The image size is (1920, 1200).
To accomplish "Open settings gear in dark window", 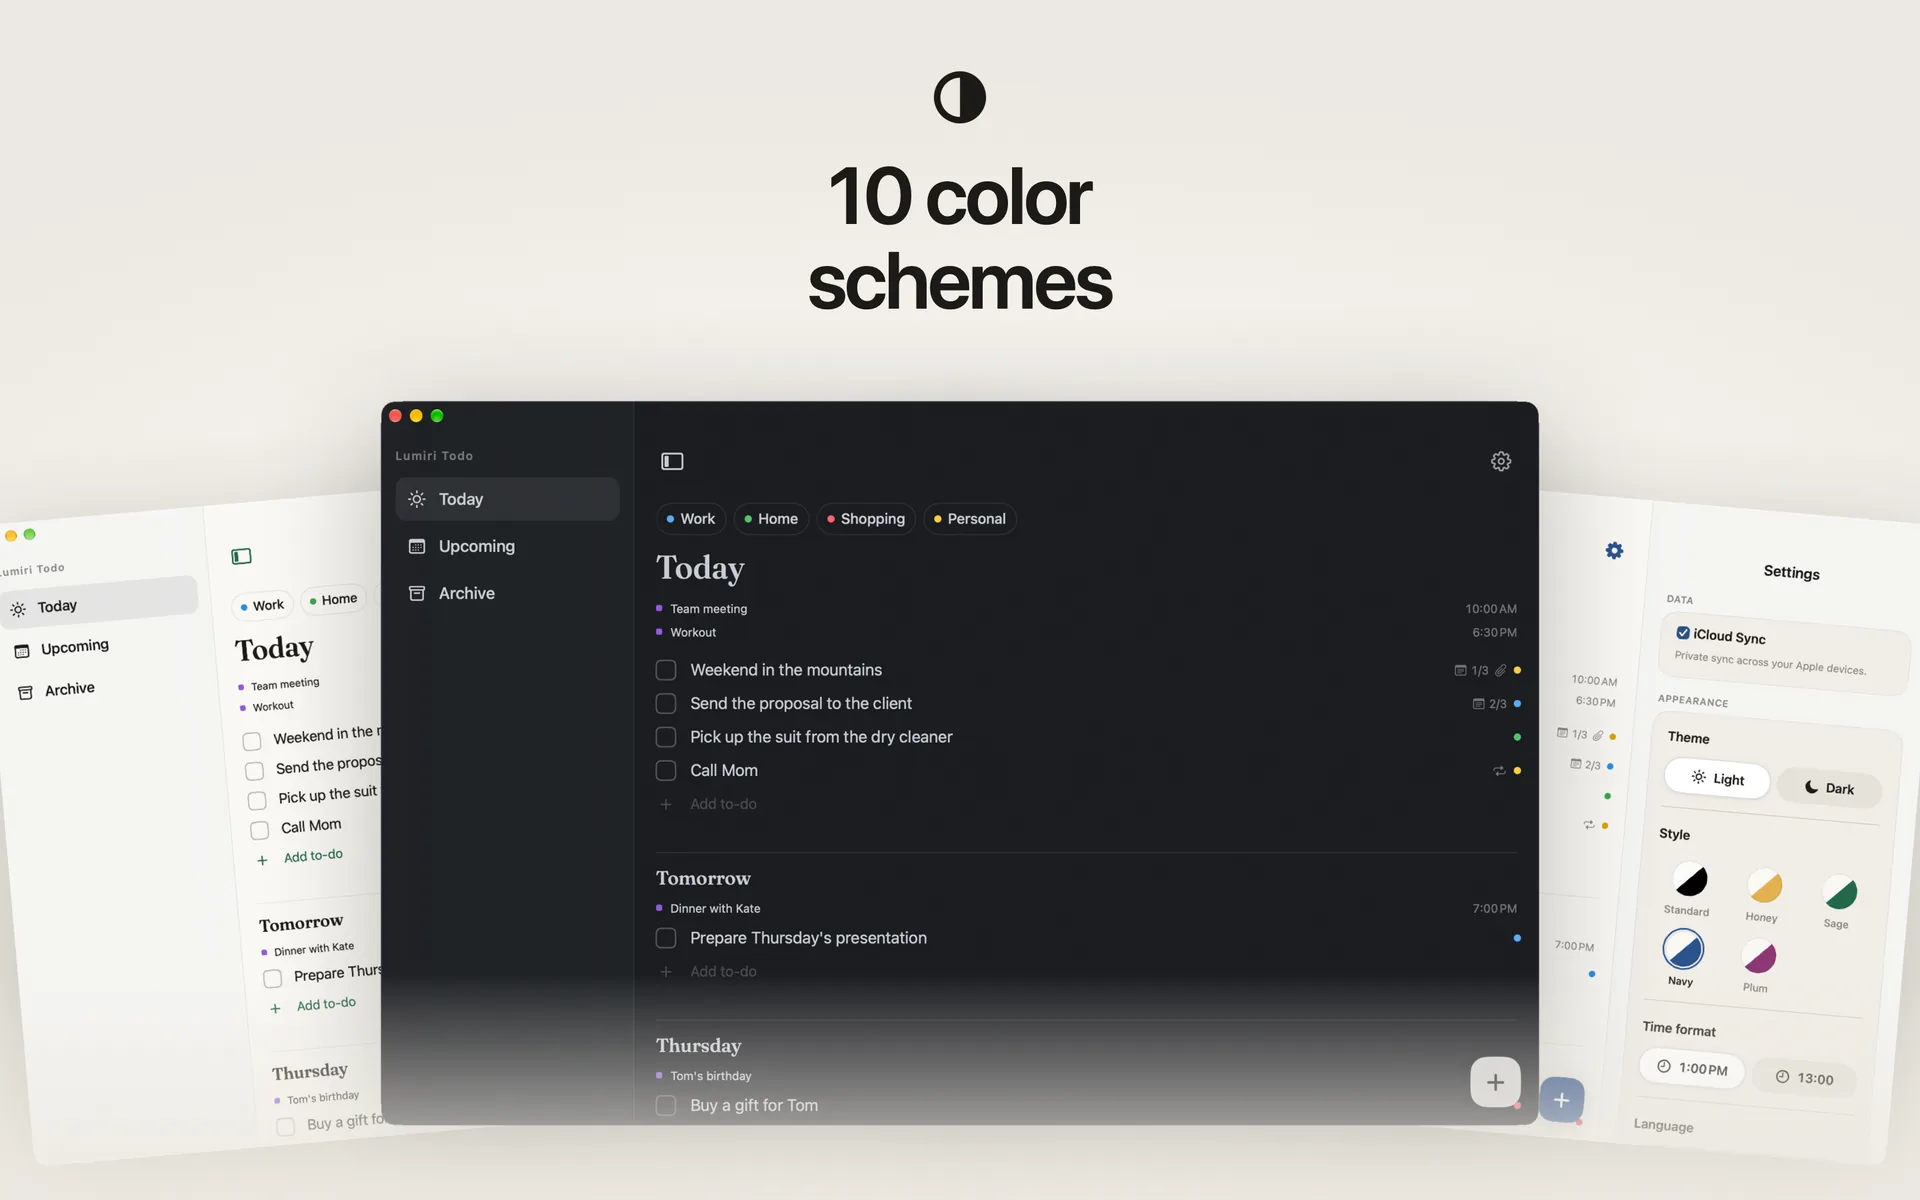I will 1501,461.
